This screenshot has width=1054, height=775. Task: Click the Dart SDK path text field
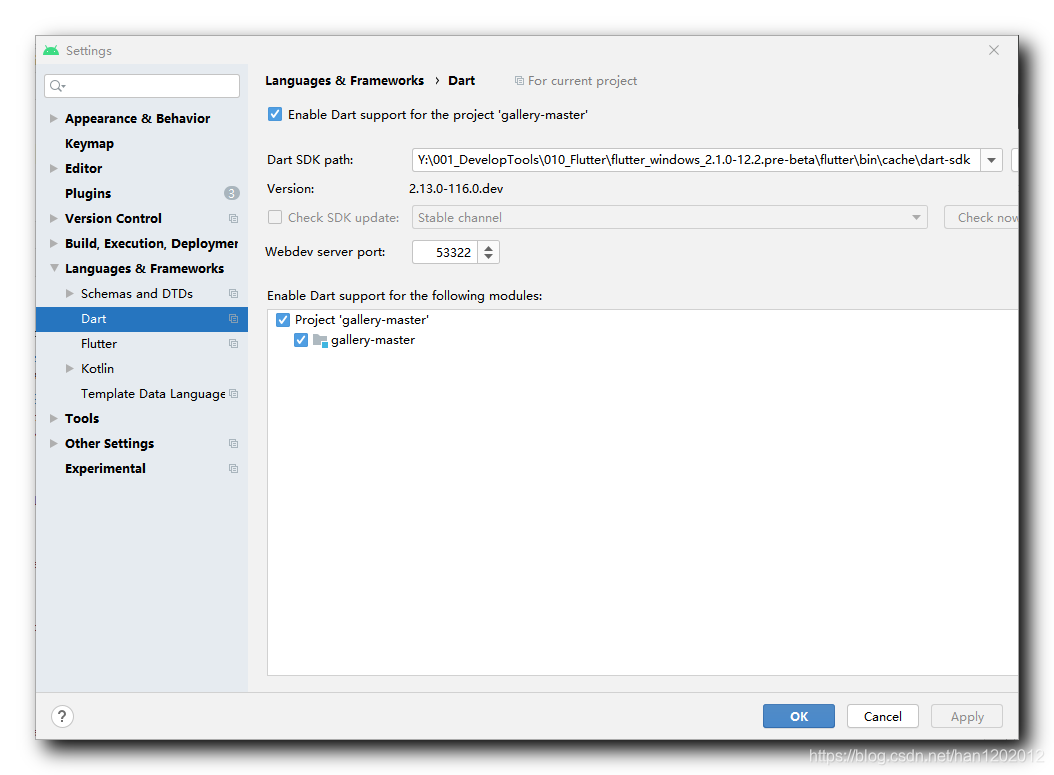click(696, 160)
